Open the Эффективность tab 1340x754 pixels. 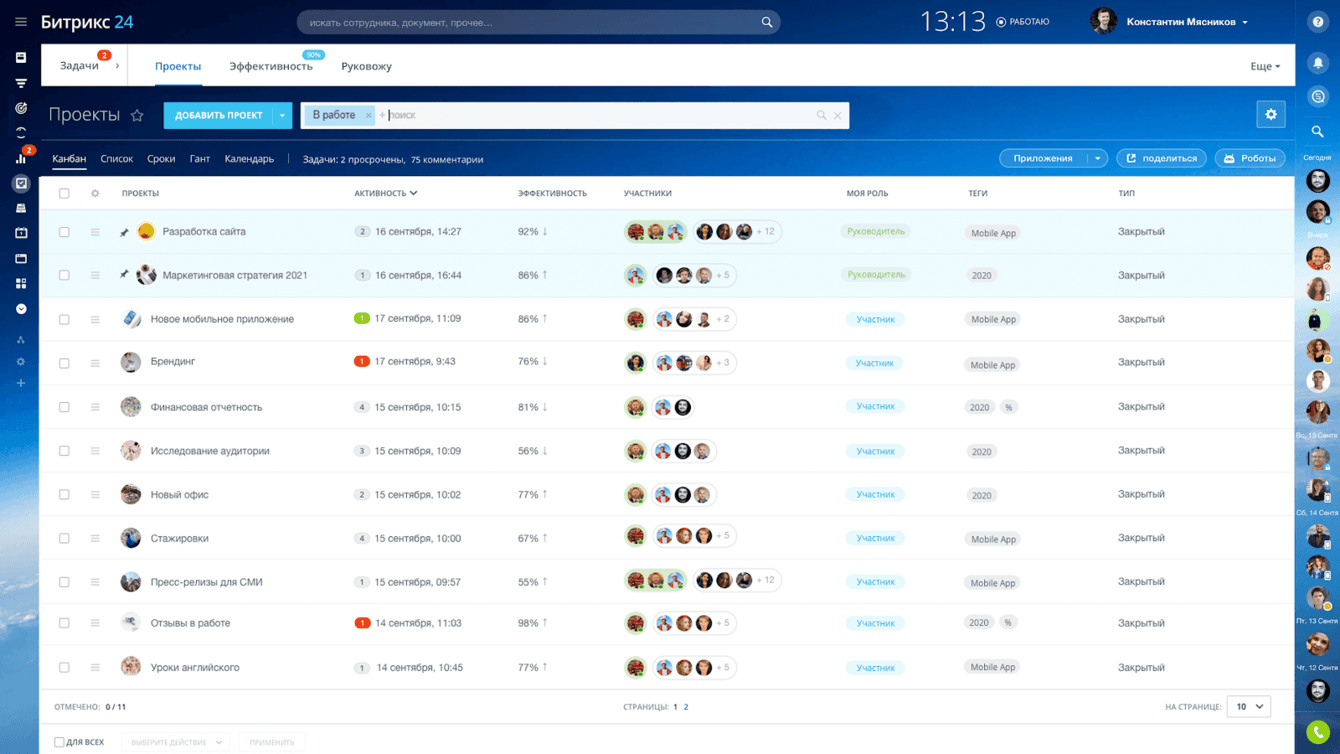[x=271, y=66]
